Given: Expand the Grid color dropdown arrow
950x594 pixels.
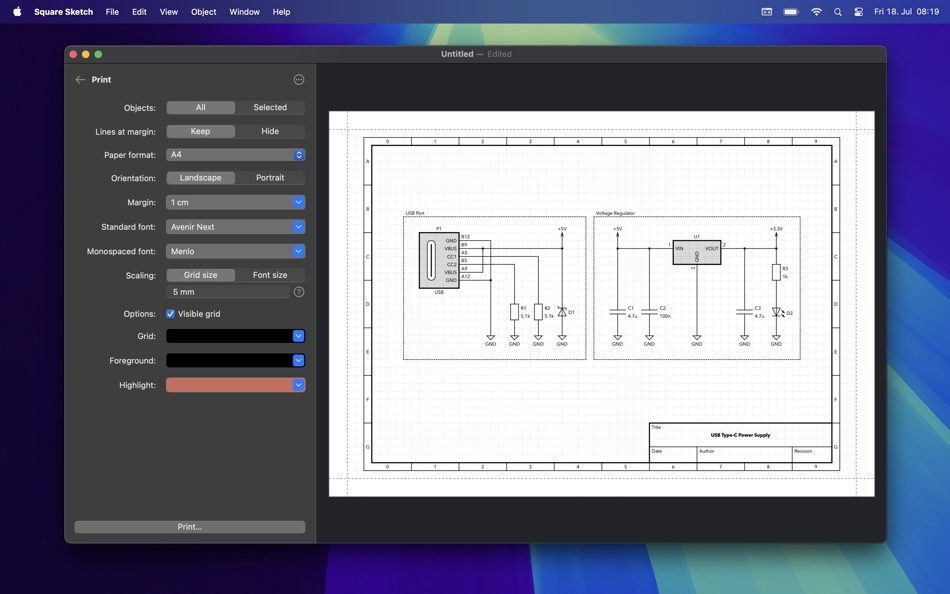Looking at the screenshot, I should pyautogui.click(x=298, y=336).
